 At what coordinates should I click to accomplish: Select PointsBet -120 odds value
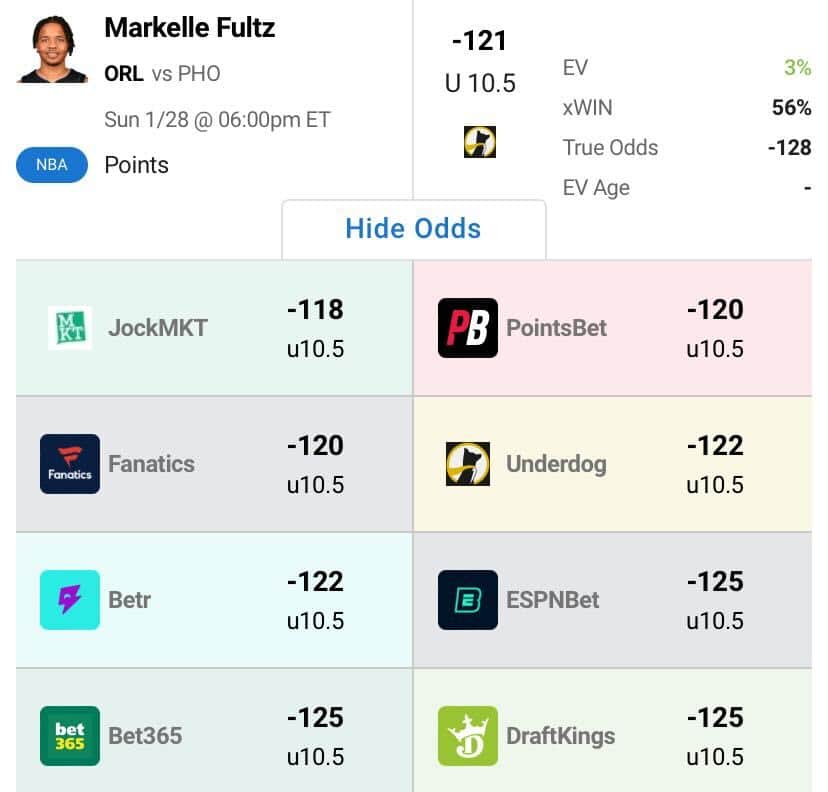pyautogui.click(x=715, y=310)
